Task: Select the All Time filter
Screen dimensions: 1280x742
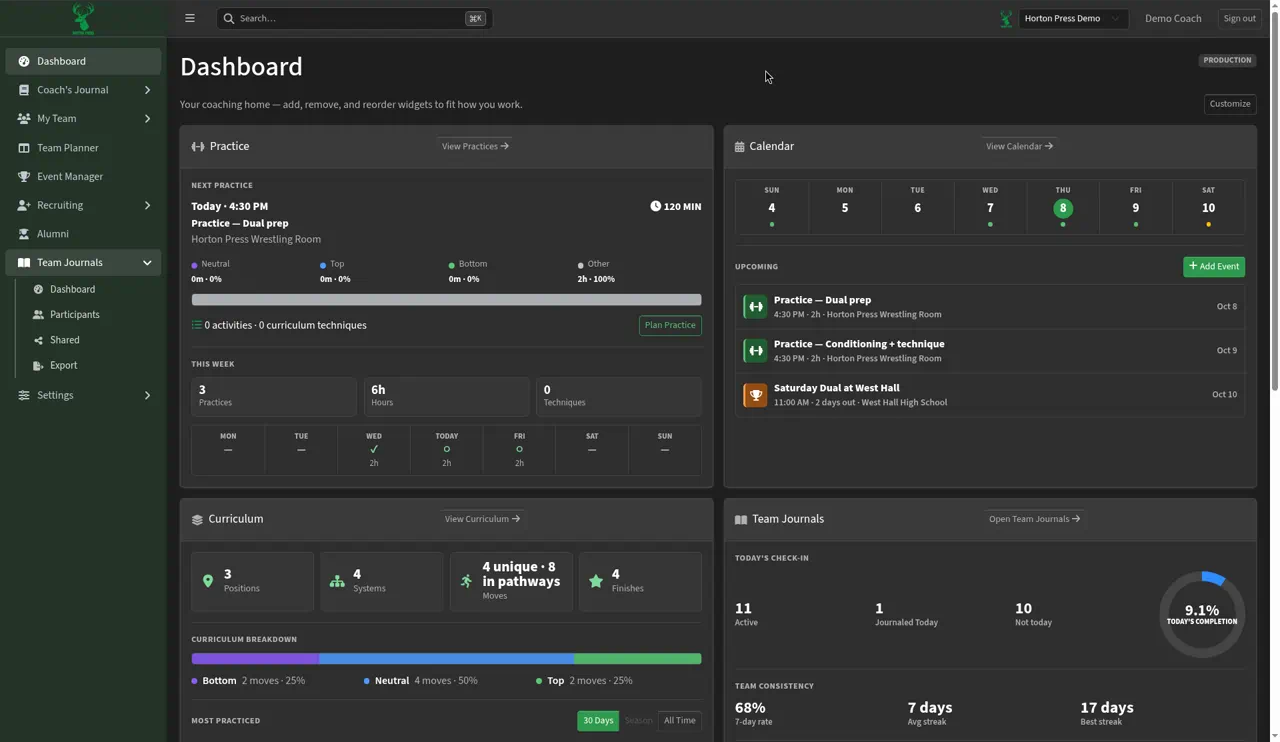Action: (x=680, y=721)
